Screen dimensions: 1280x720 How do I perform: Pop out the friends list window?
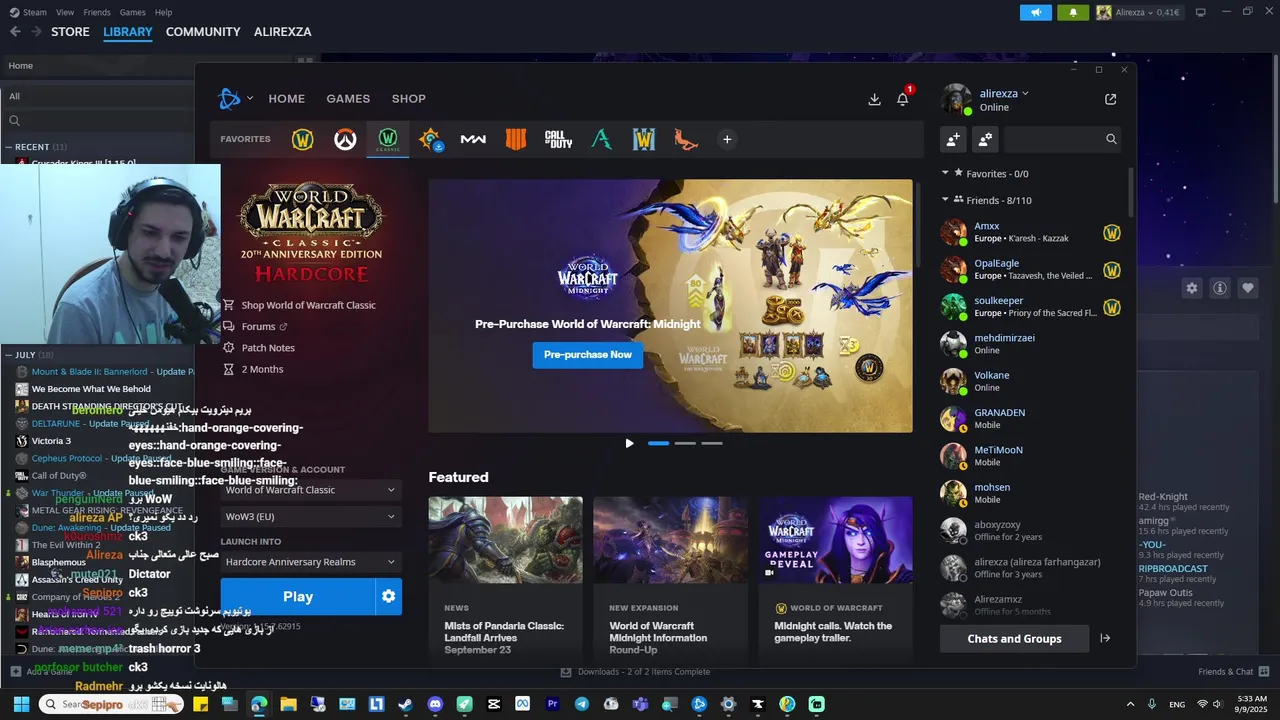[x=1110, y=99]
